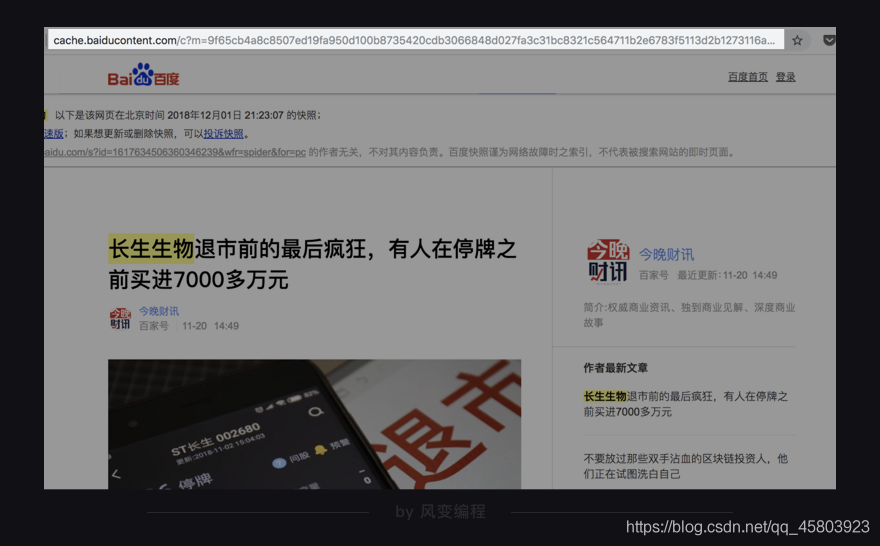This screenshot has width=880, height=546.
Task: Click the snapshot time notice 2018年12月01日
Action: click(x=188, y=115)
